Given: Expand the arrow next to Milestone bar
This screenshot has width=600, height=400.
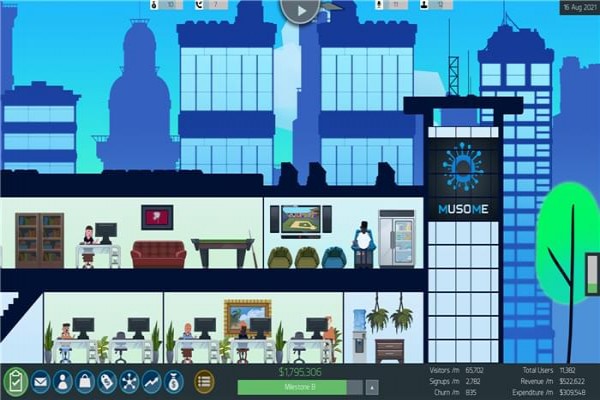Looking at the screenshot, I should click(x=372, y=387).
